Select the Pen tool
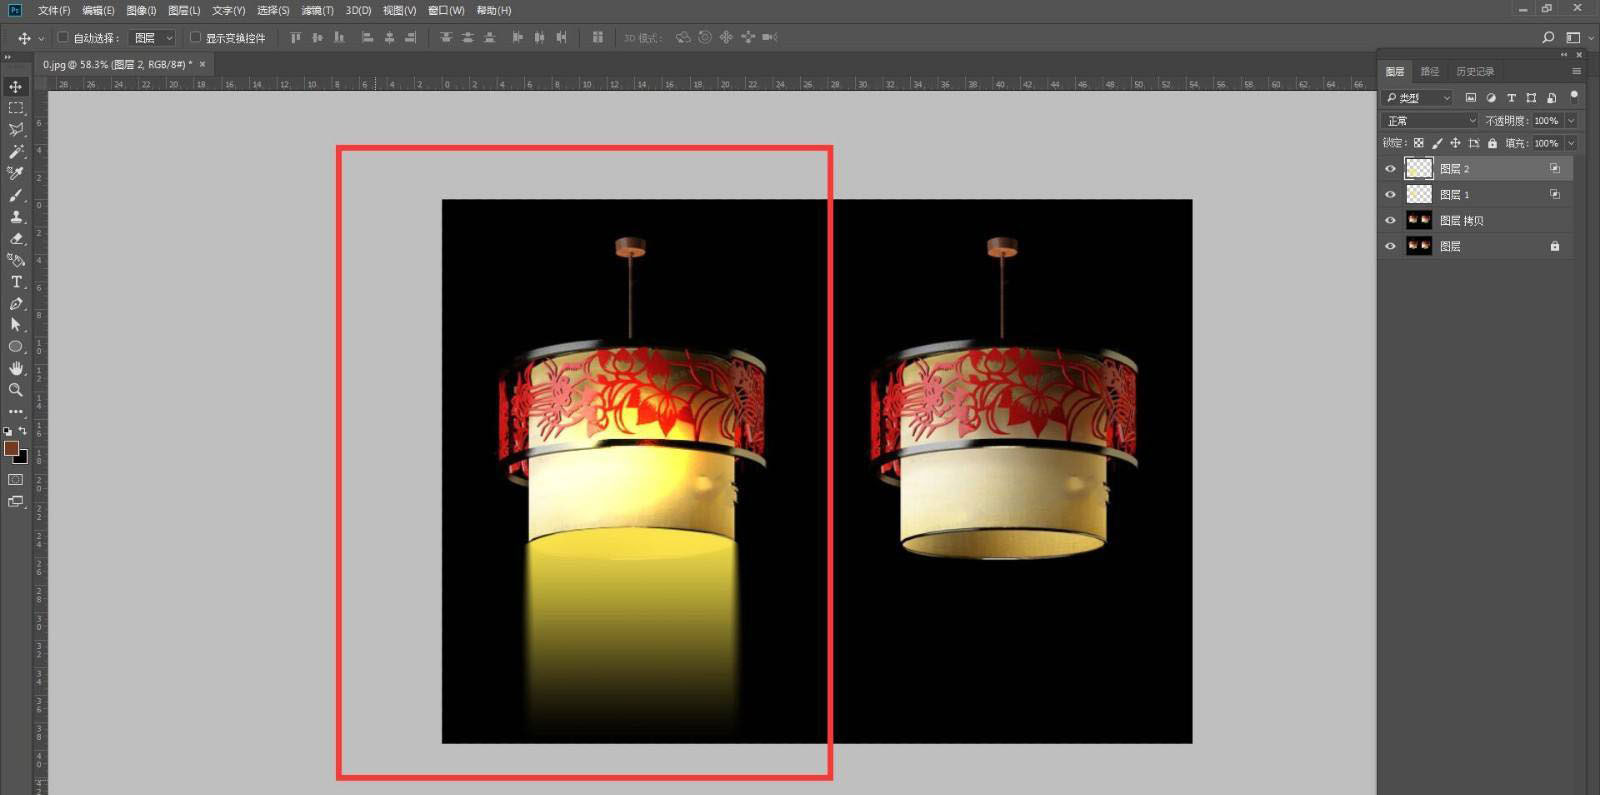This screenshot has height=795, width=1600. [x=16, y=304]
